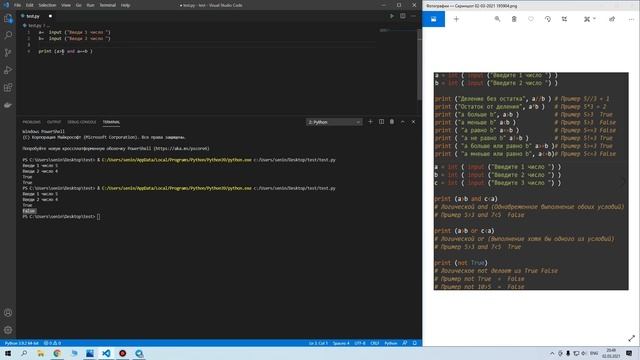Open Chrome from the taskbar

point(57,353)
